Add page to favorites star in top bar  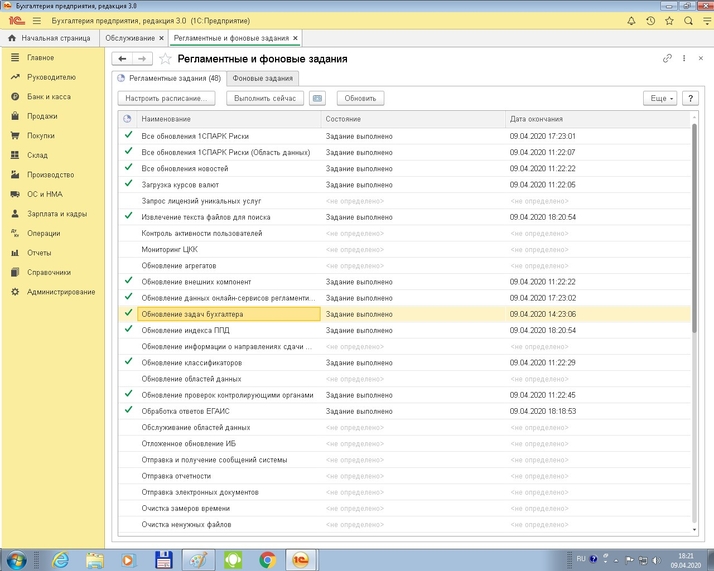(670, 21)
